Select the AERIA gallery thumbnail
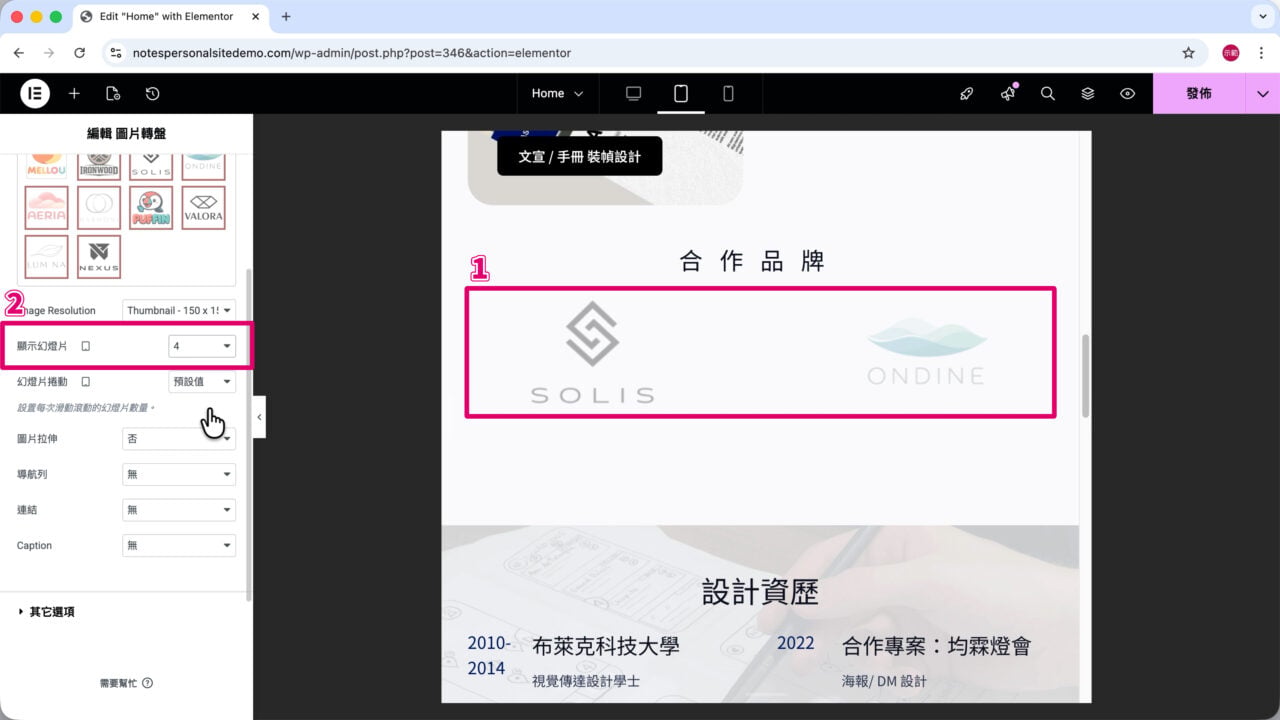The height and width of the screenshot is (720, 1280). (46, 208)
